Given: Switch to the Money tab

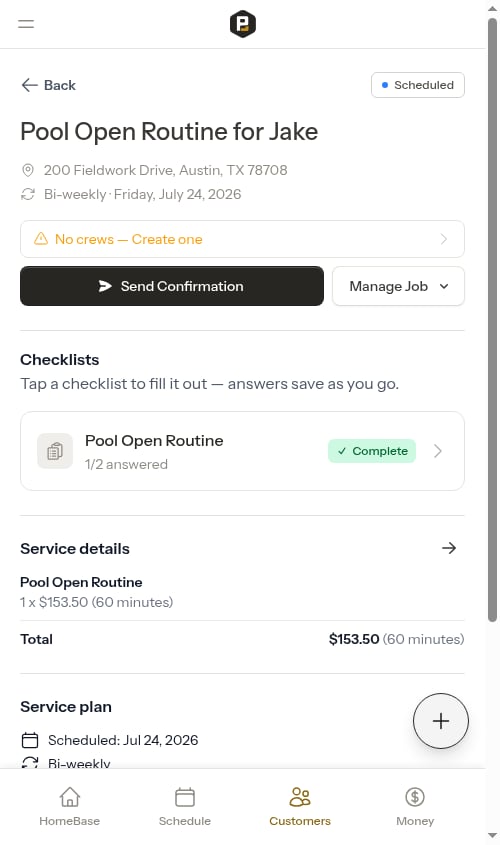Looking at the screenshot, I should click(415, 806).
